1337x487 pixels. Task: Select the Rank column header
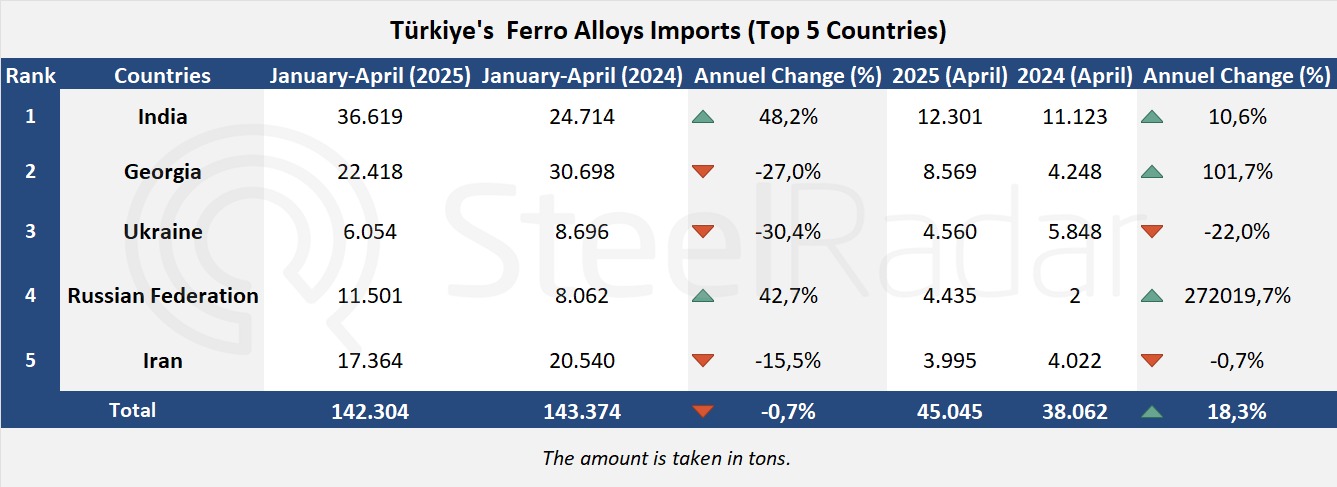[30, 76]
